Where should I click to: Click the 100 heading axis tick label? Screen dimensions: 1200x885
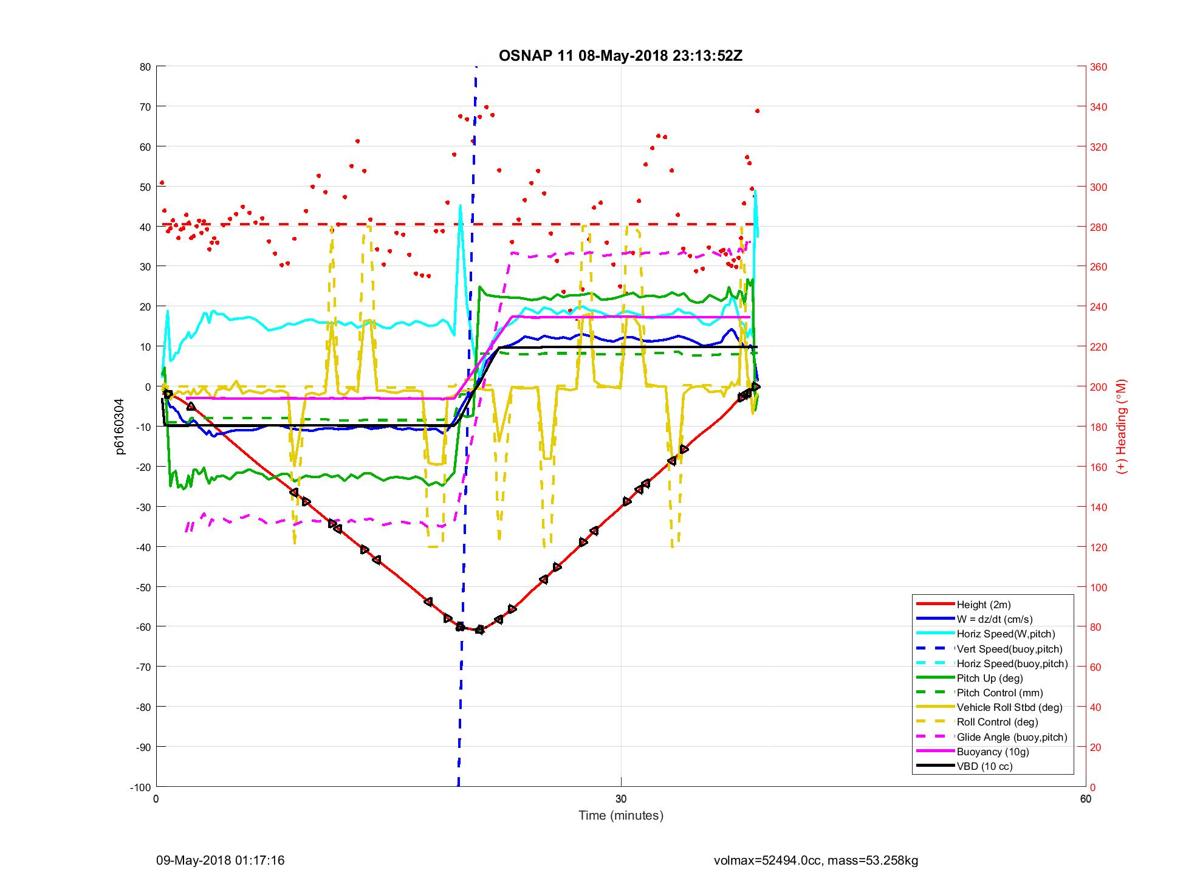[1100, 587]
